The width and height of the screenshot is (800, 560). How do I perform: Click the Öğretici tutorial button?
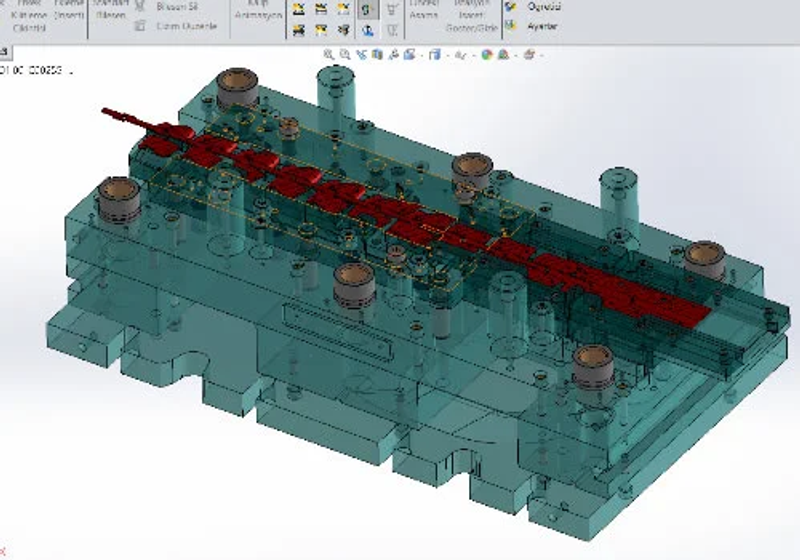point(544,7)
